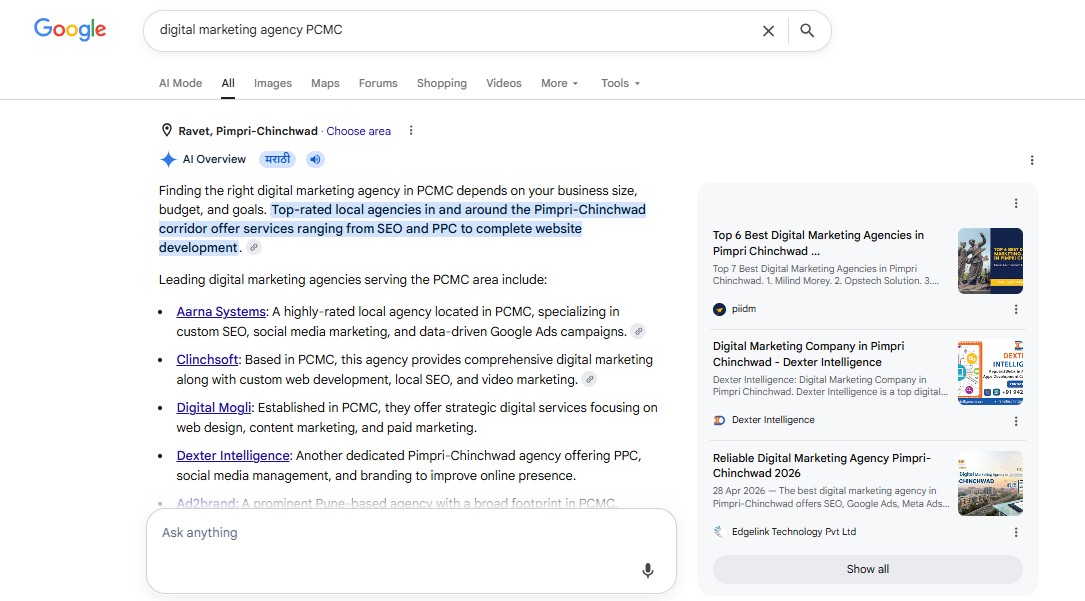The height and width of the screenshot is (601, 1085).
Task: Click the piidm favicon
Action: pyautogui.click(x=720, y=309)
